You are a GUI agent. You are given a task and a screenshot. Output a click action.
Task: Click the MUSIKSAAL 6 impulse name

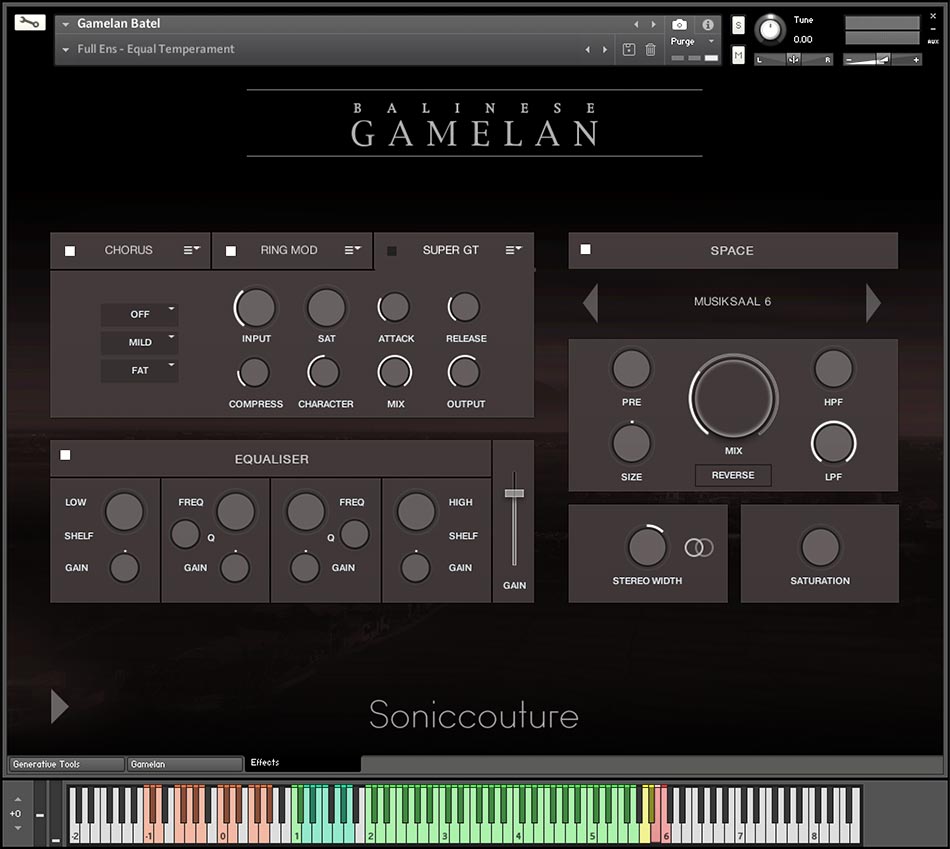732,301
